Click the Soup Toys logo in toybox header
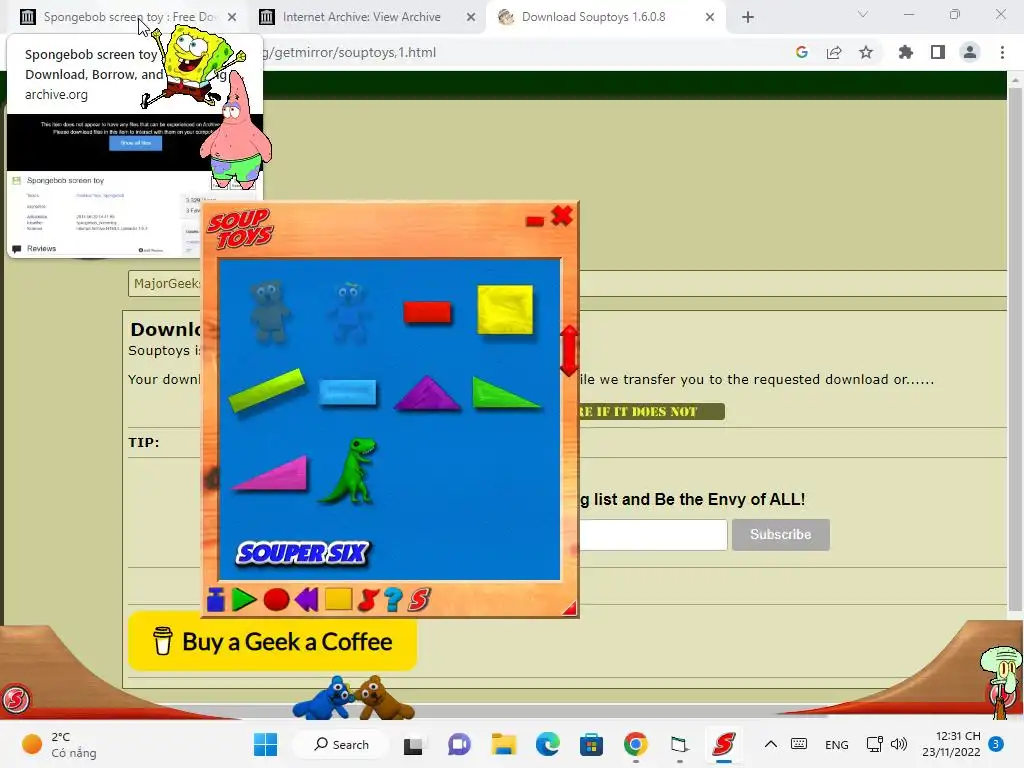Viewport: 1024px width, 768px height. click(x=240, y=229)
